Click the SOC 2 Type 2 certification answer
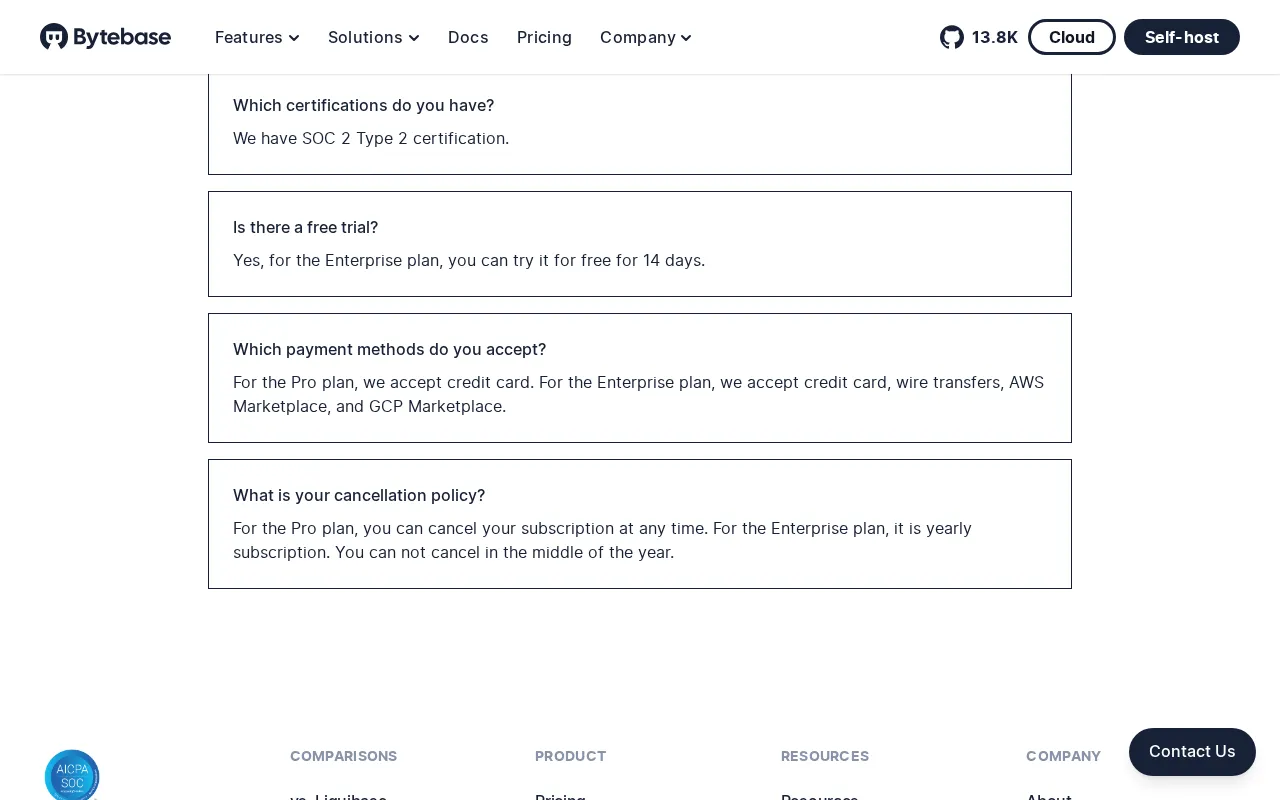Viewport: 1280px width, 800px height. tap(371, 138)
